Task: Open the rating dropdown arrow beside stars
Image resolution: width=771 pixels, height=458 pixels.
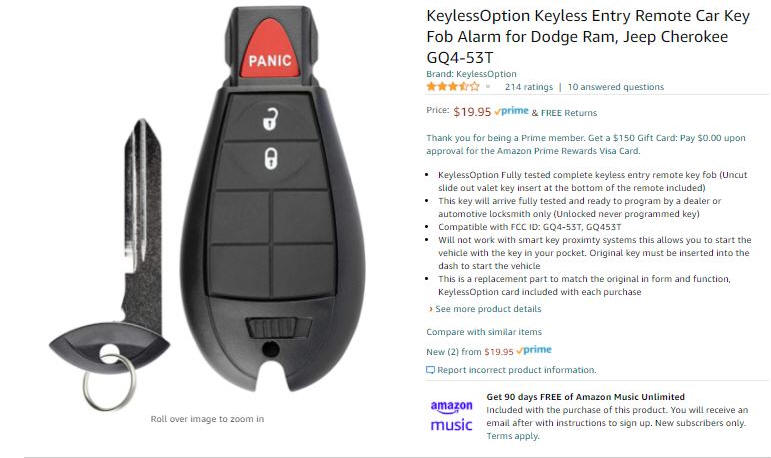Action: click(488, 87)
